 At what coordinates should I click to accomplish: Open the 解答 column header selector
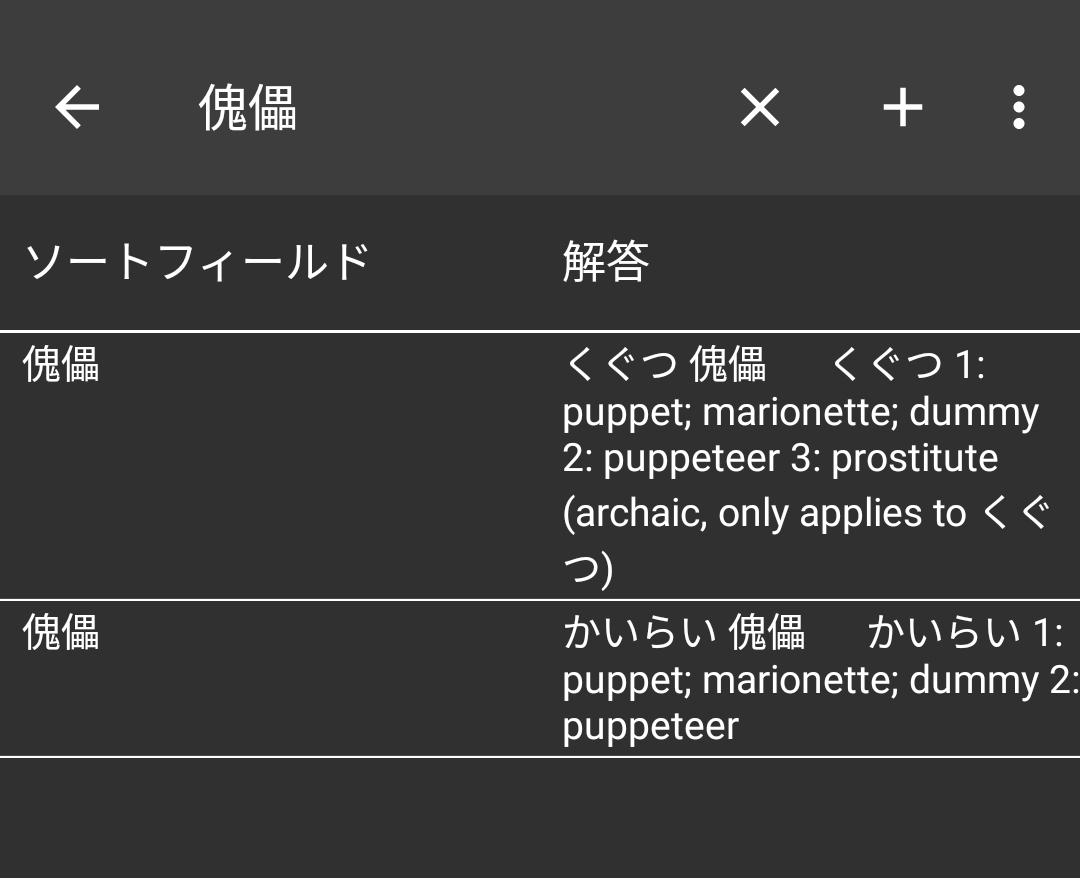(606, 262)
